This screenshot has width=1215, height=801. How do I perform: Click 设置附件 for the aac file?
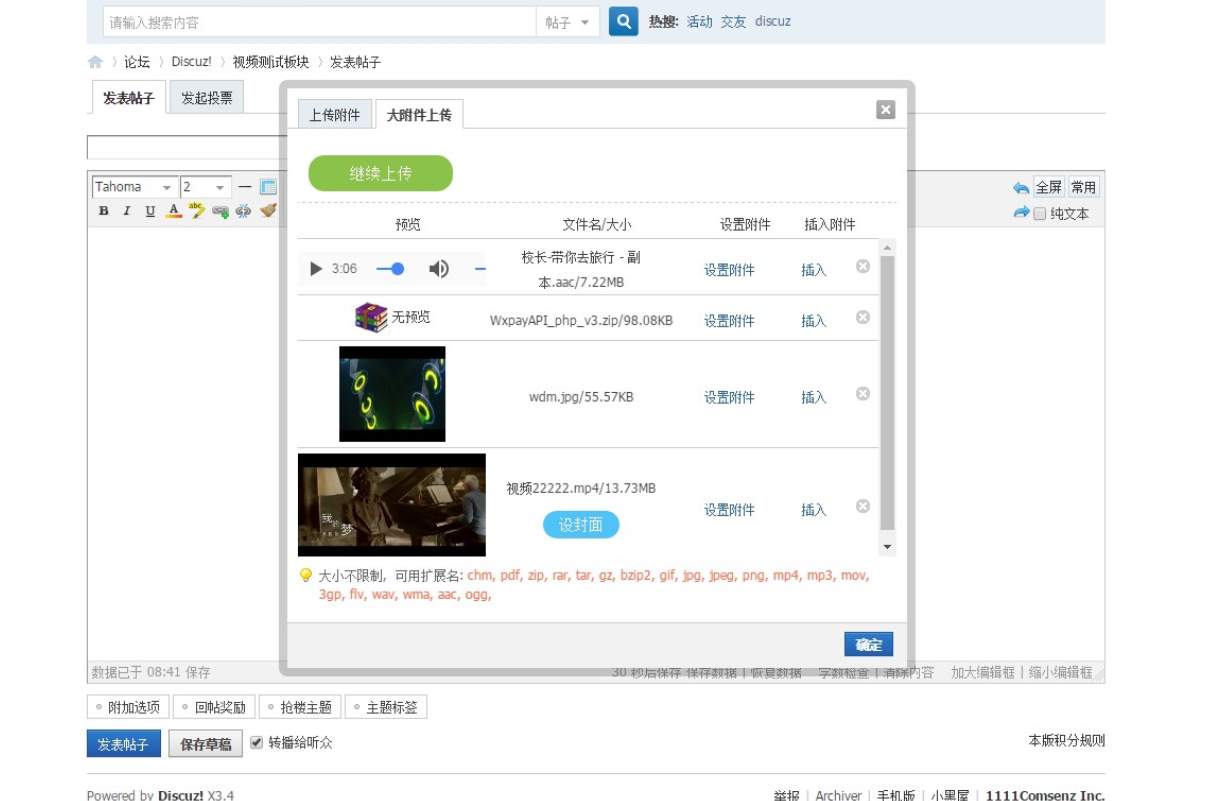[729, 270]
